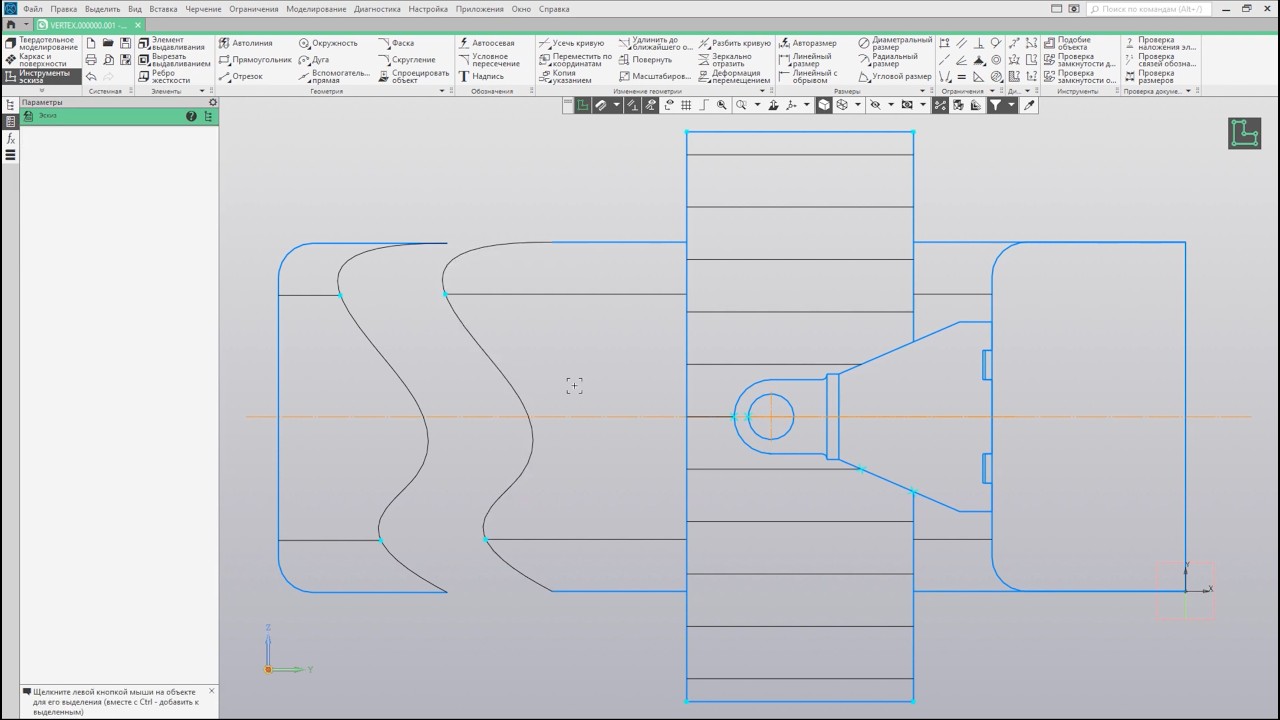Open the Моделирование menu
Viewport: 1280px width, 720px height.
pyautogui.click(x=316, y=9)
